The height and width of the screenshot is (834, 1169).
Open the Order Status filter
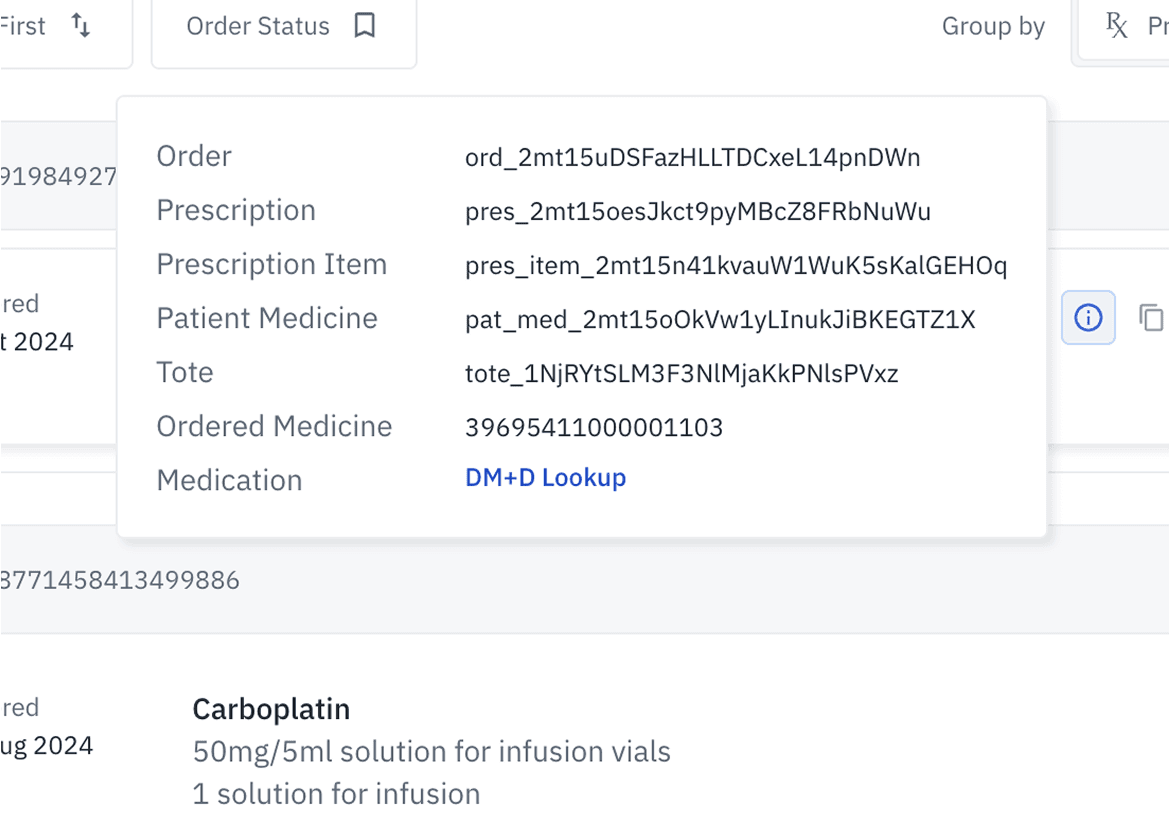283,28
